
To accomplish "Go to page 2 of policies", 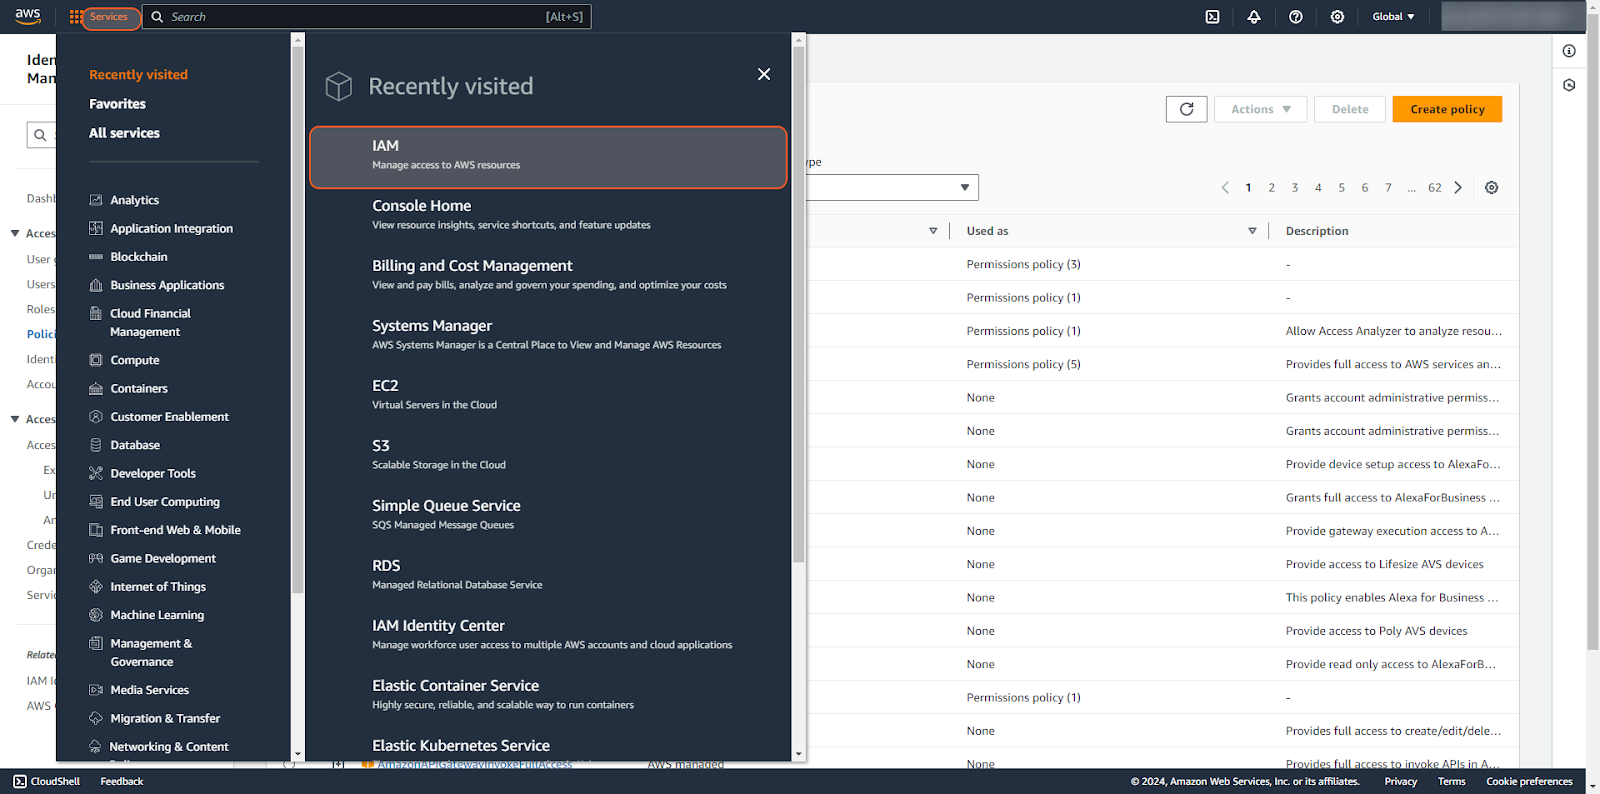I will 1271,188.
